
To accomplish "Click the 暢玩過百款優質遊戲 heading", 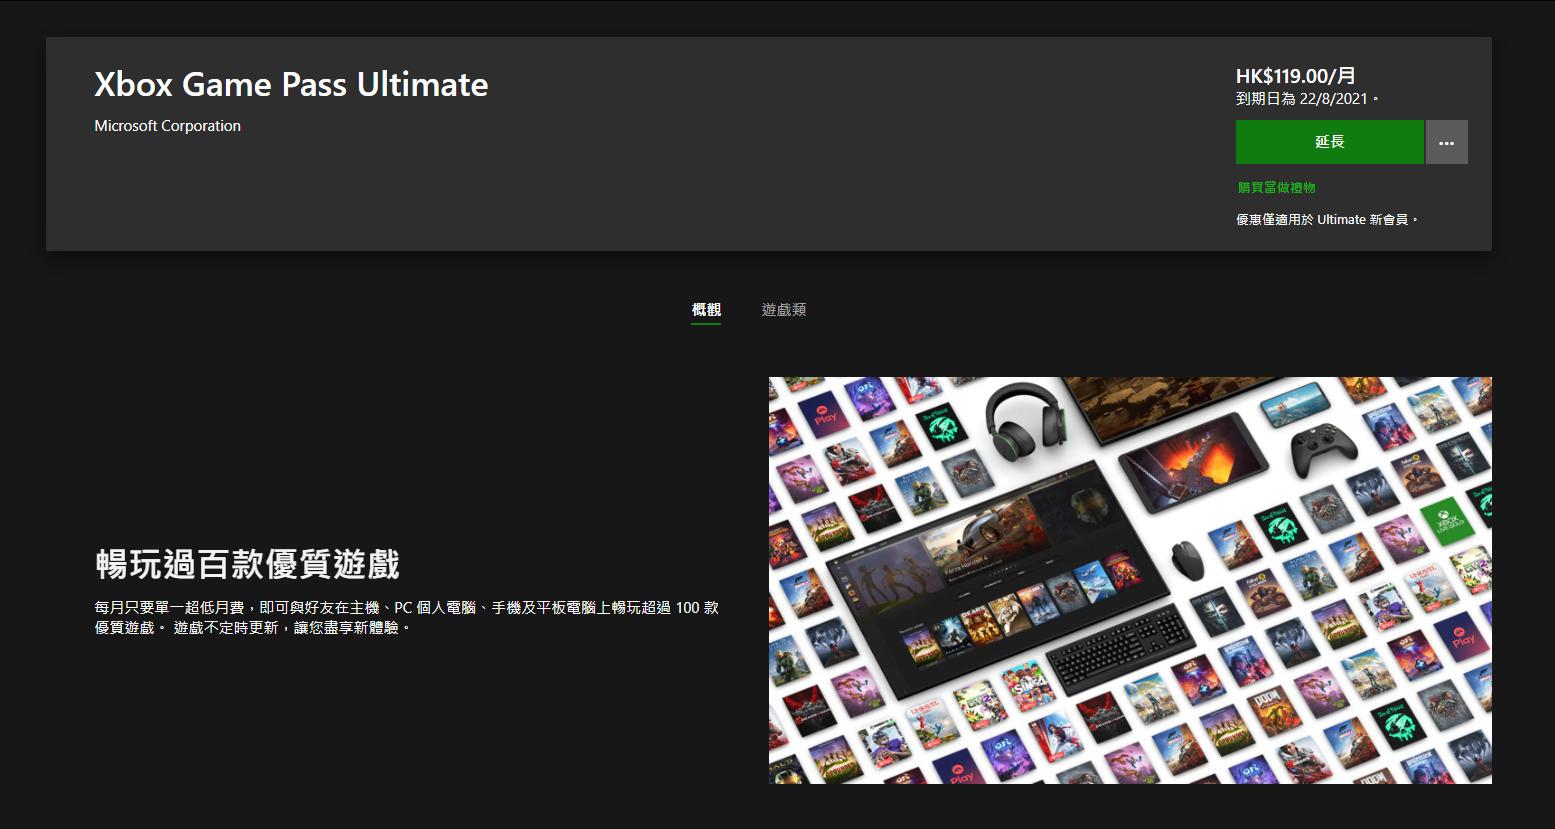I will pyautogui.click(x=247, y=565).
